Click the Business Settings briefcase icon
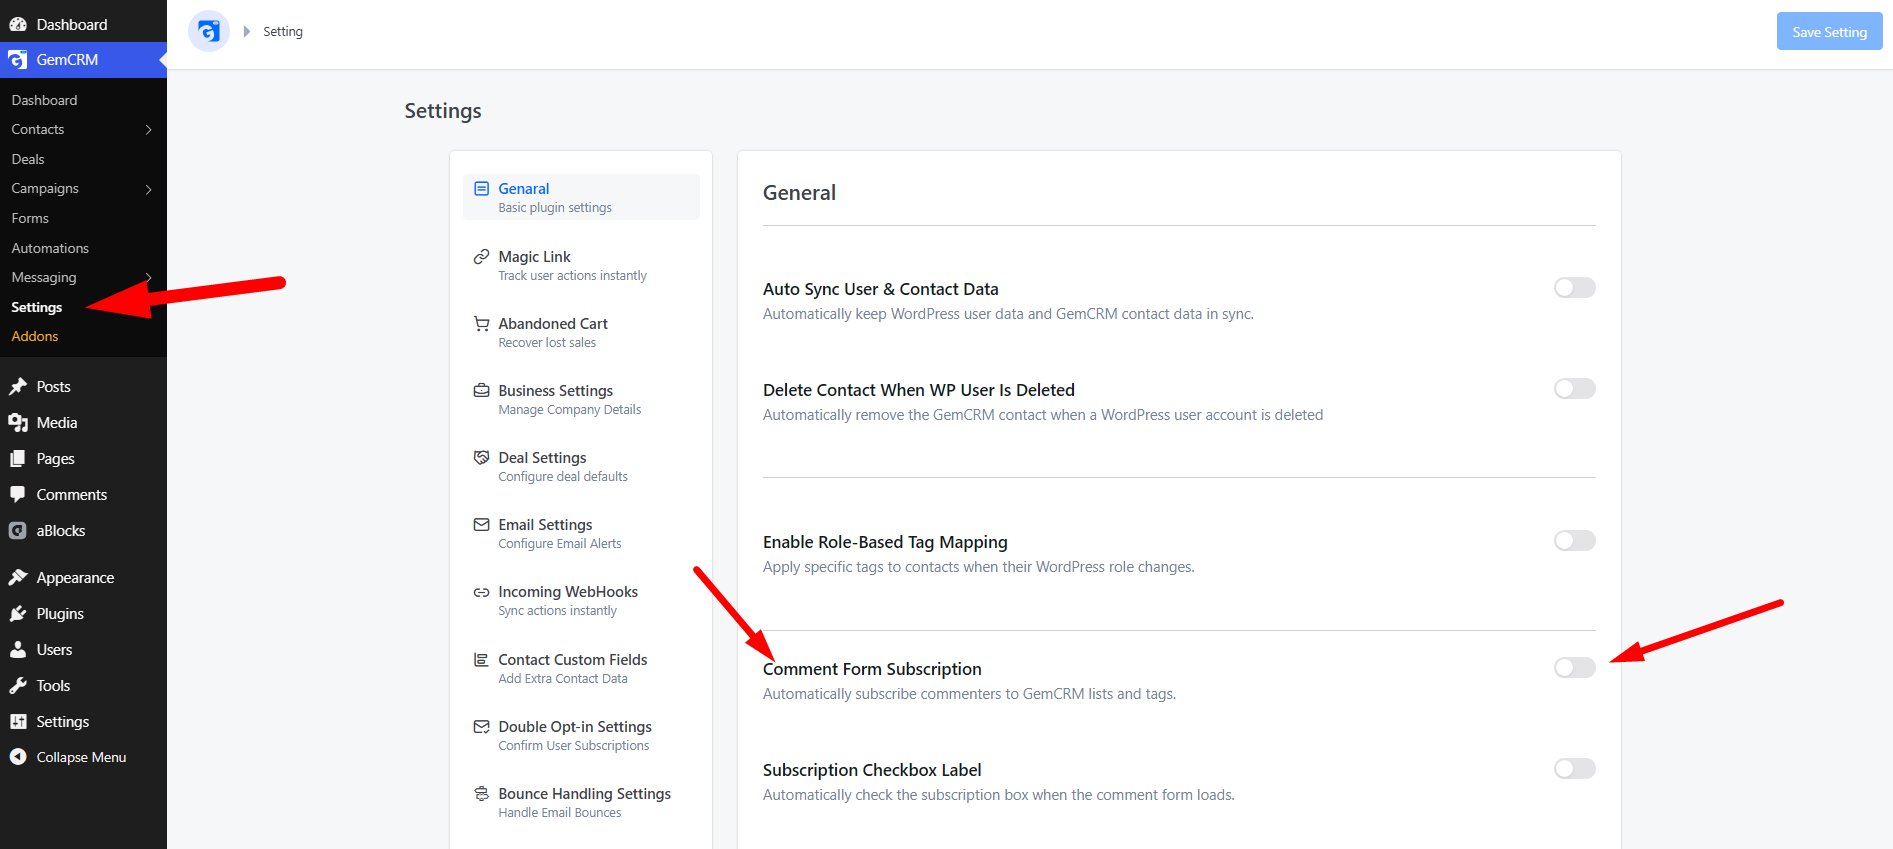Image resolution: width=1893 pixels, height=849 pixels. [x=481, y=390]
